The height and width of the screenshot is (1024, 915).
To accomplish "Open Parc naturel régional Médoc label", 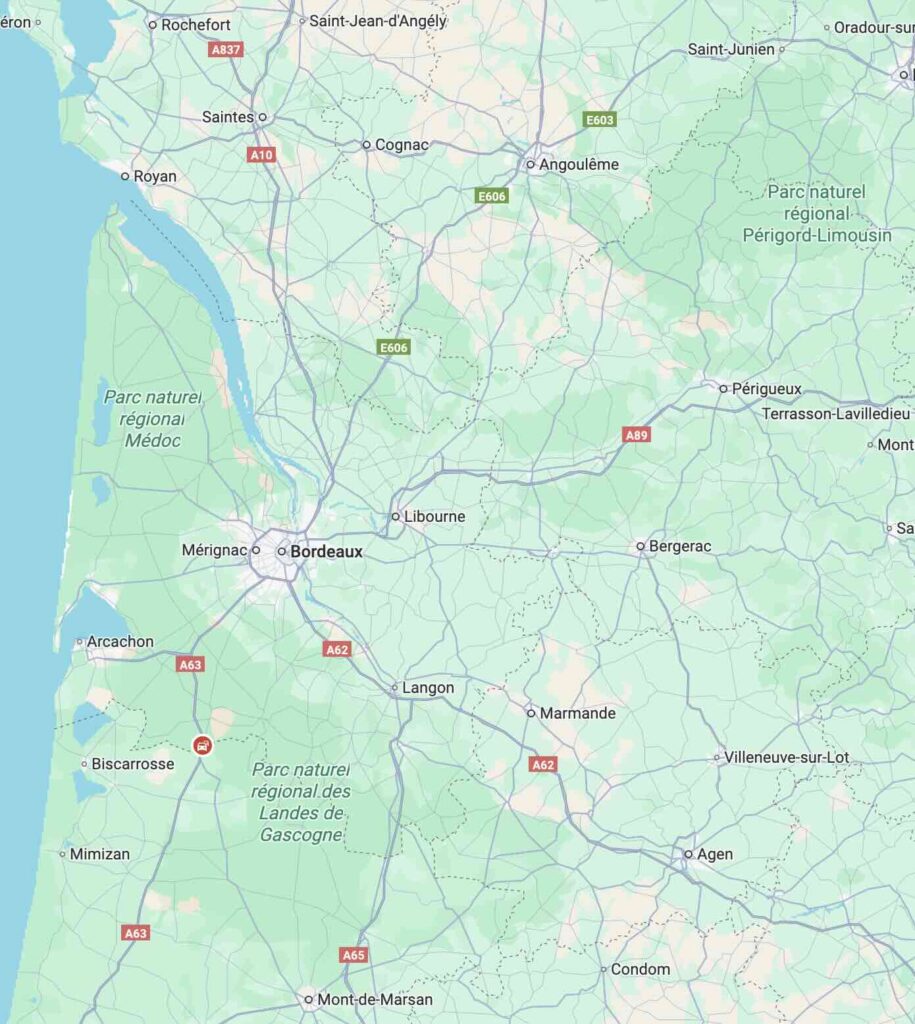I will point(152,419).
